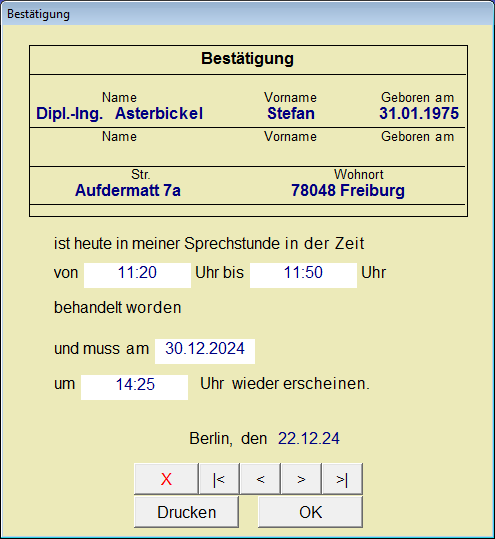Go to next record with > button

click(301, 478)
